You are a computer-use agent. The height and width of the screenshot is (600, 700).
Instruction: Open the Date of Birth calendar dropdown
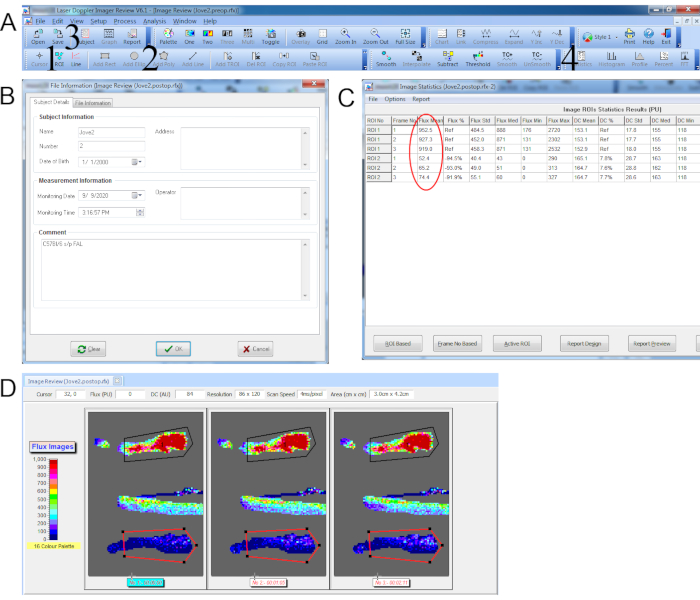click(138, 161)
